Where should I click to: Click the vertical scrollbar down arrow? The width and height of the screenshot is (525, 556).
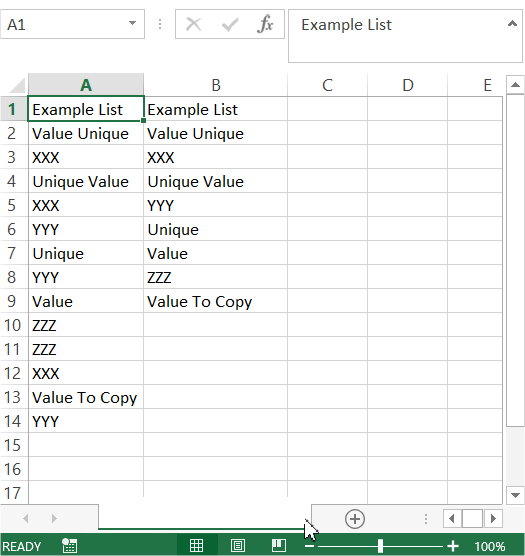coord(515,495)
